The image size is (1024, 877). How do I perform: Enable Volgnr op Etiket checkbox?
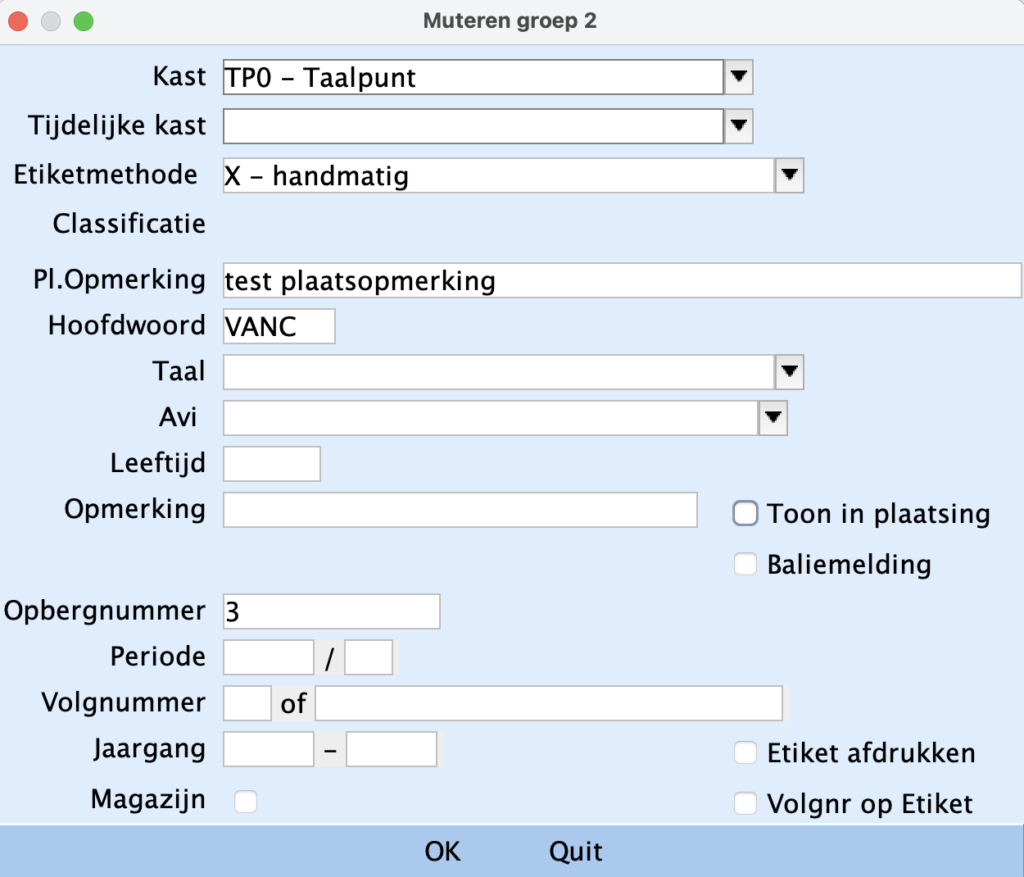tap(746, 803)
